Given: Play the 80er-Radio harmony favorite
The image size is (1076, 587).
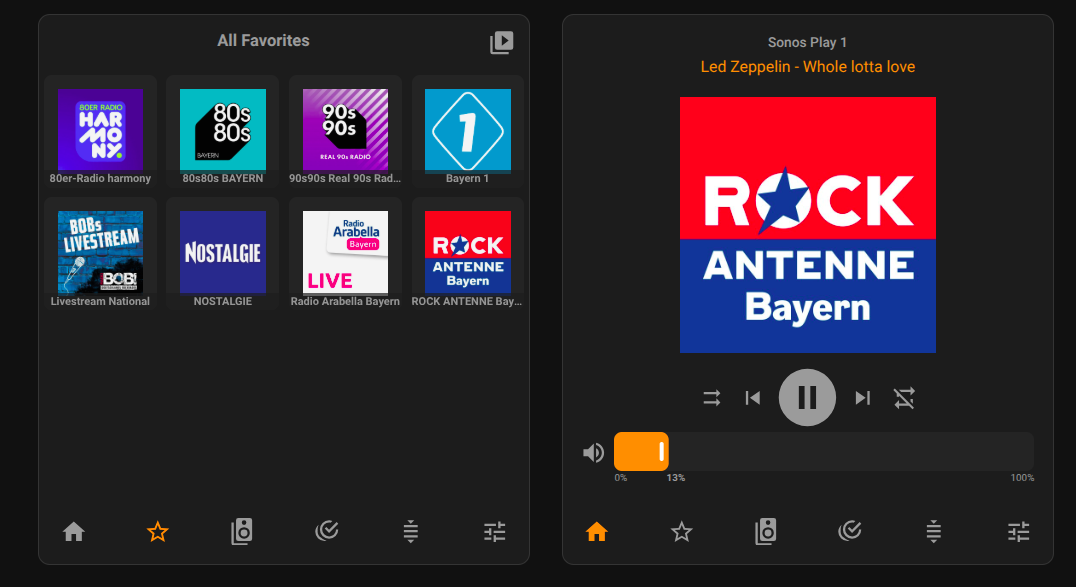Looking at the screenshot, I should [100, 130].
